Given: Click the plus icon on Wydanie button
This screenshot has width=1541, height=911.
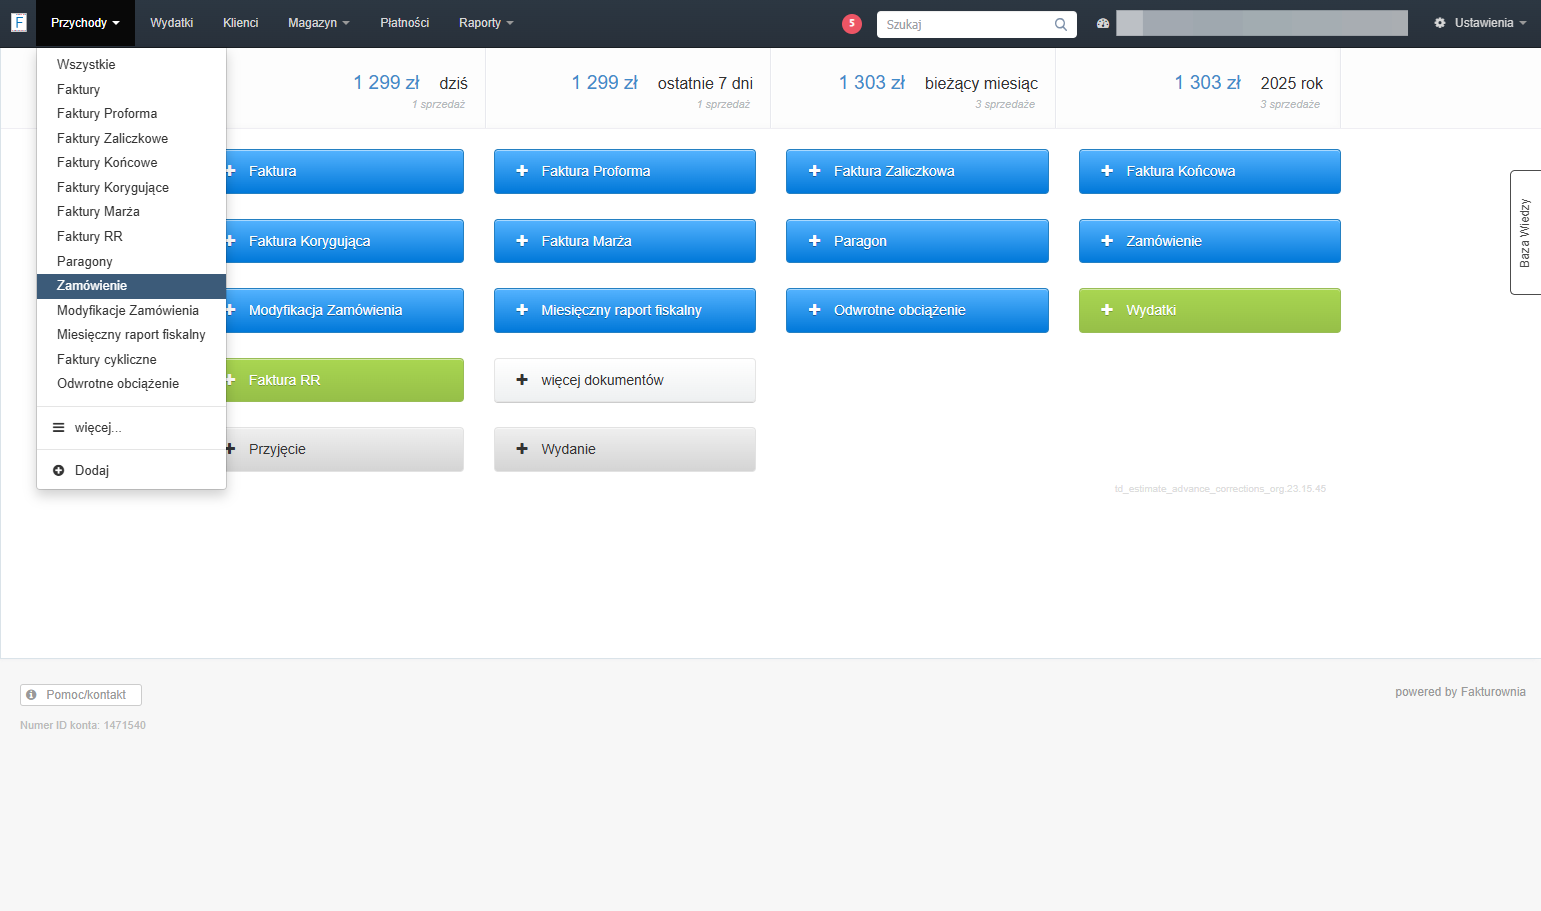Looking at the screenshot, I should (522, 449).
